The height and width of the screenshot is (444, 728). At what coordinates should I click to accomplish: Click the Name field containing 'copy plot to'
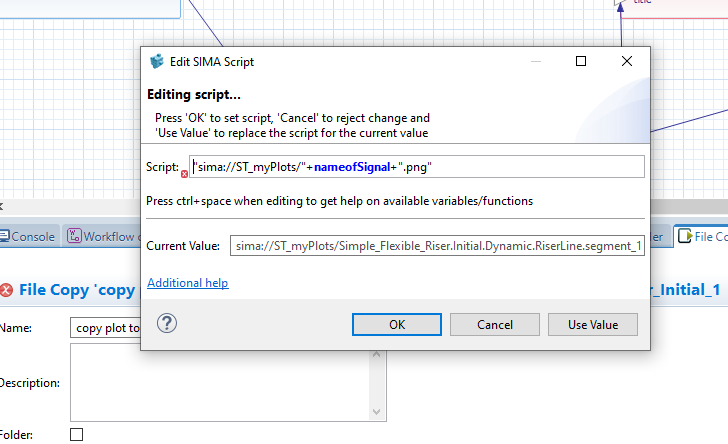point(105,328)
